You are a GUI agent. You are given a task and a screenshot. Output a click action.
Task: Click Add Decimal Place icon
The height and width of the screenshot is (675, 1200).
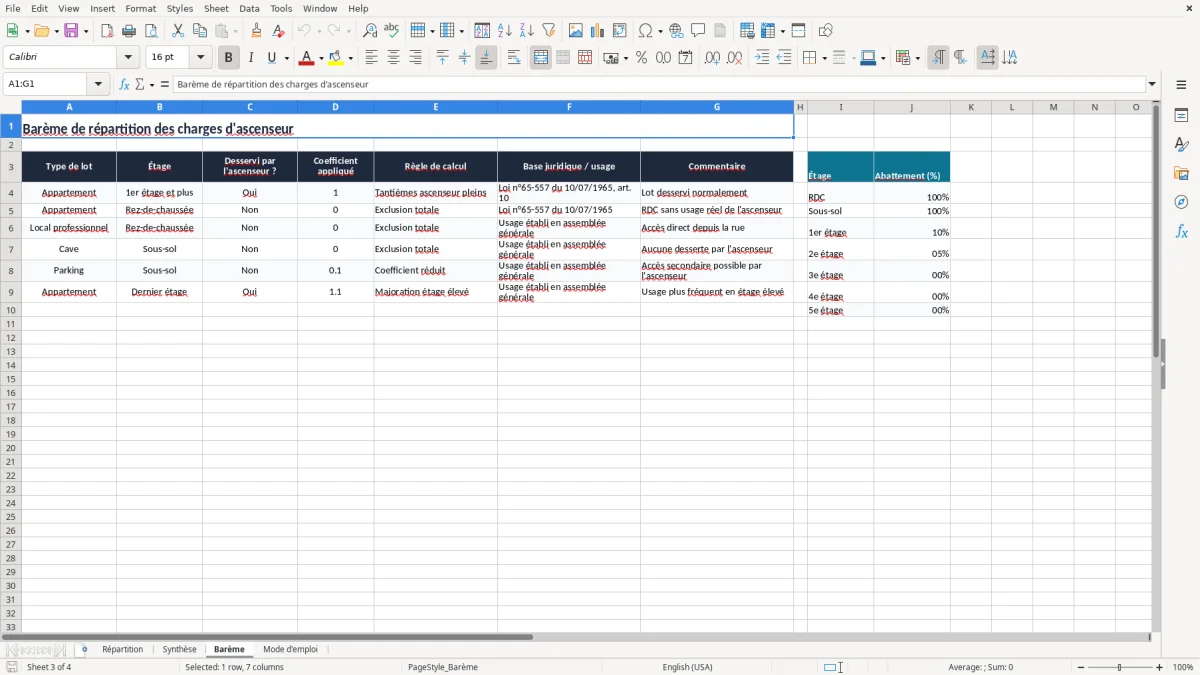point(712,58)
